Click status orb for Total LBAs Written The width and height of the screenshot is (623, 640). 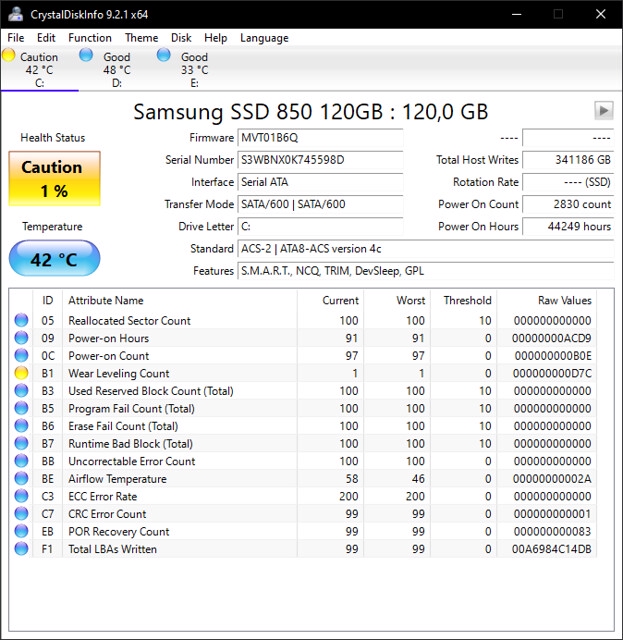21,548
